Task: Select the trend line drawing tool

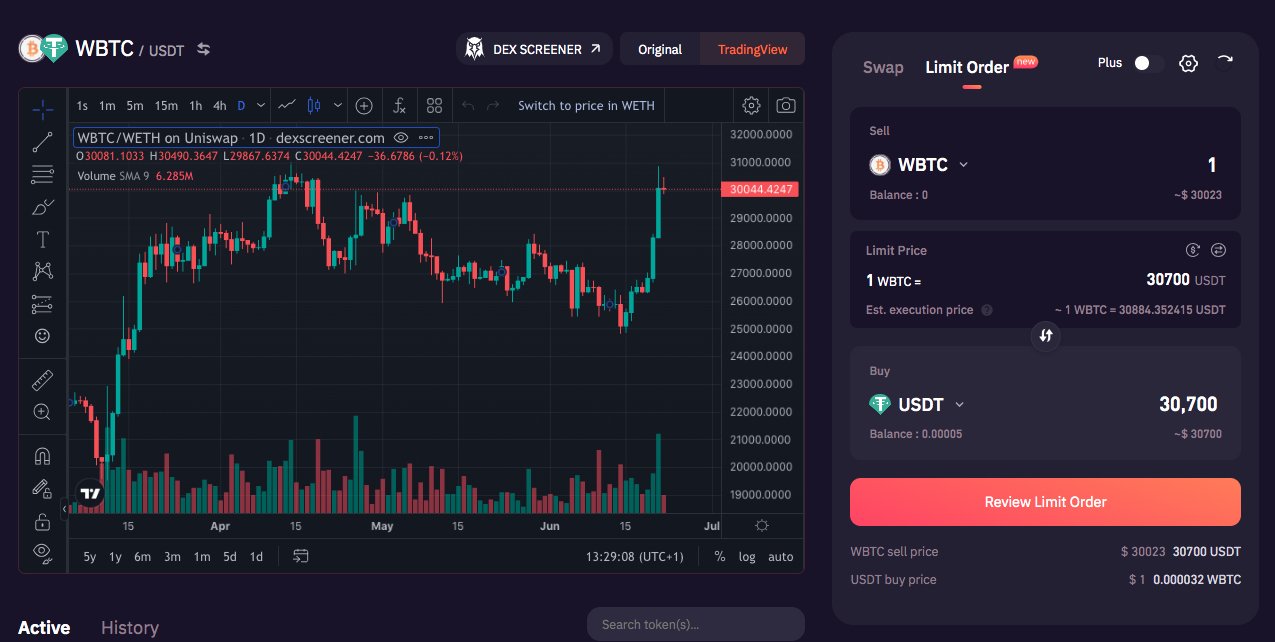Action: [42, 142]
